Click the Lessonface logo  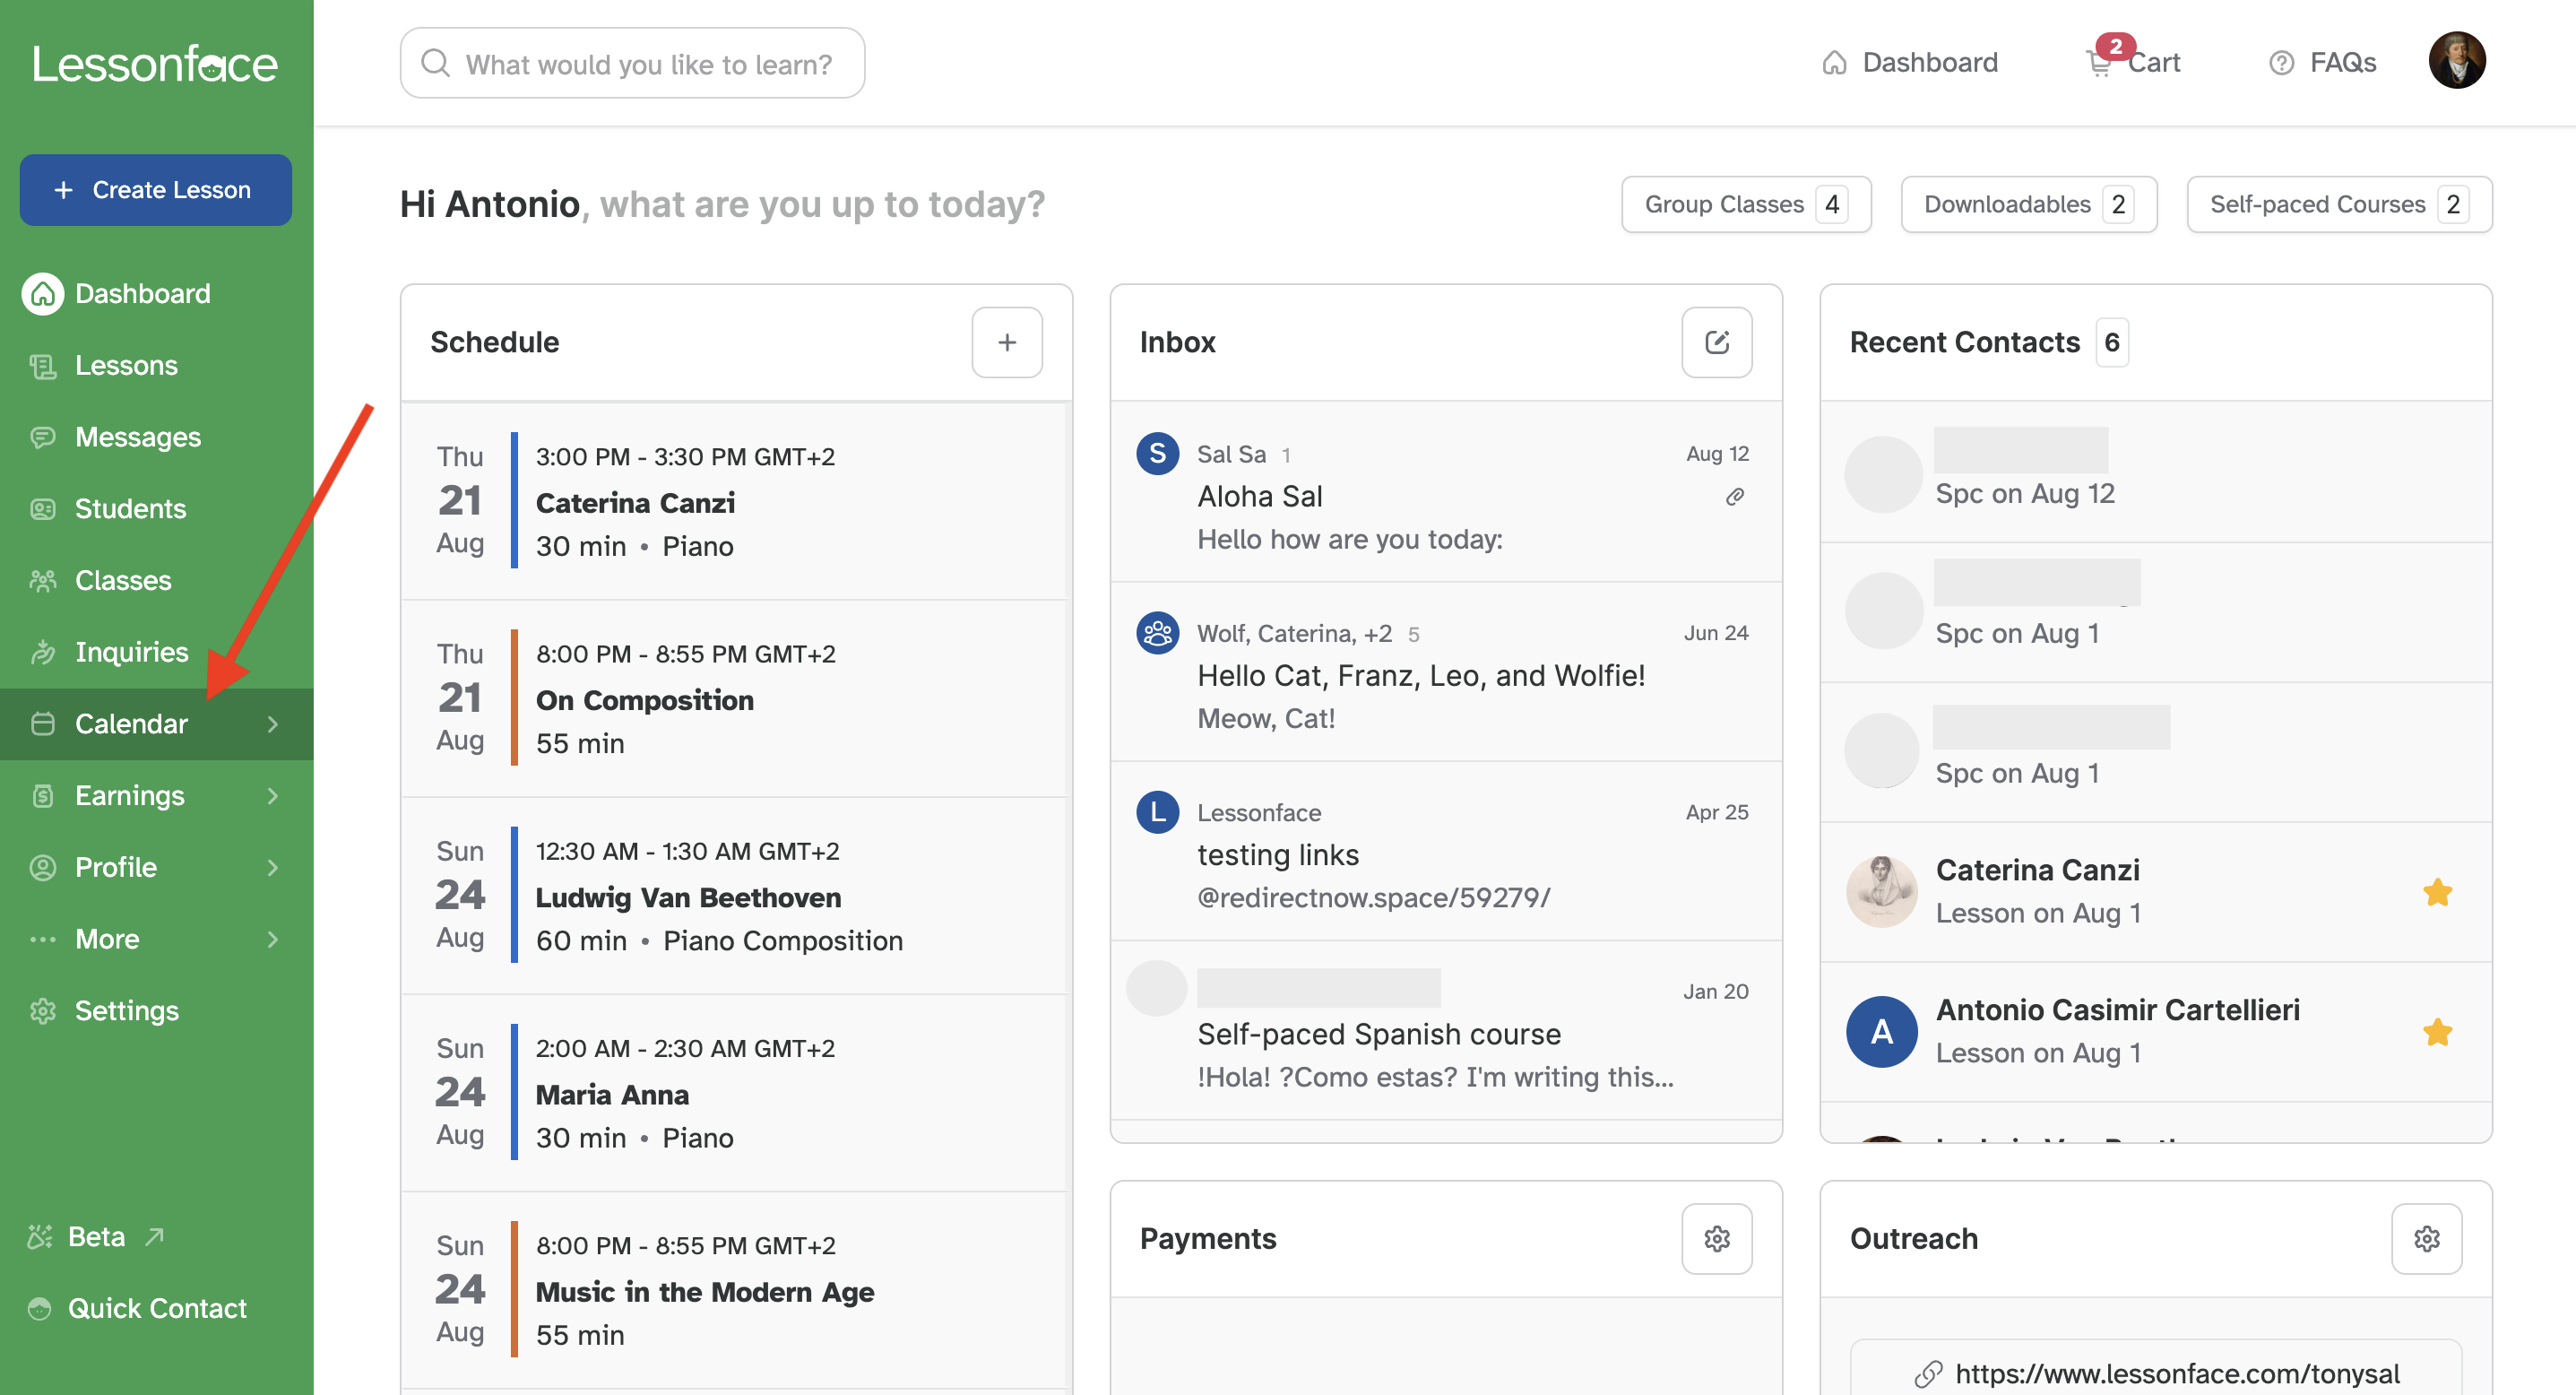click(155, 64)
